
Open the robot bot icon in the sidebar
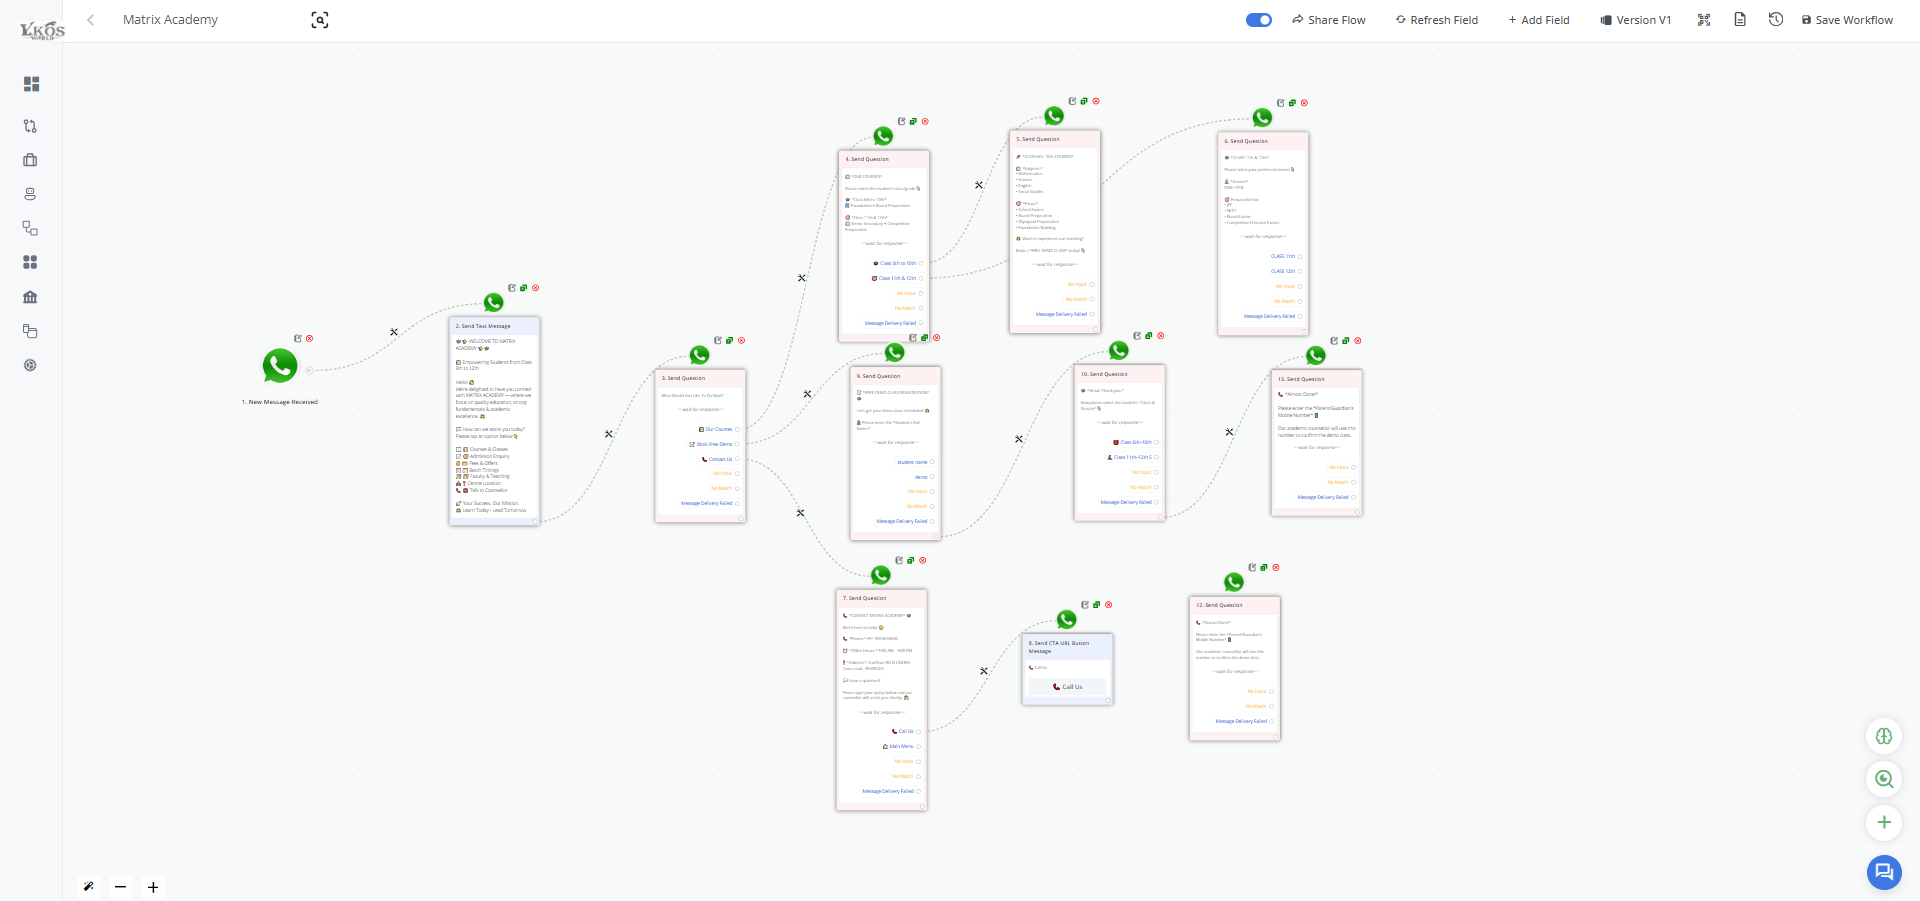[30, 194]
